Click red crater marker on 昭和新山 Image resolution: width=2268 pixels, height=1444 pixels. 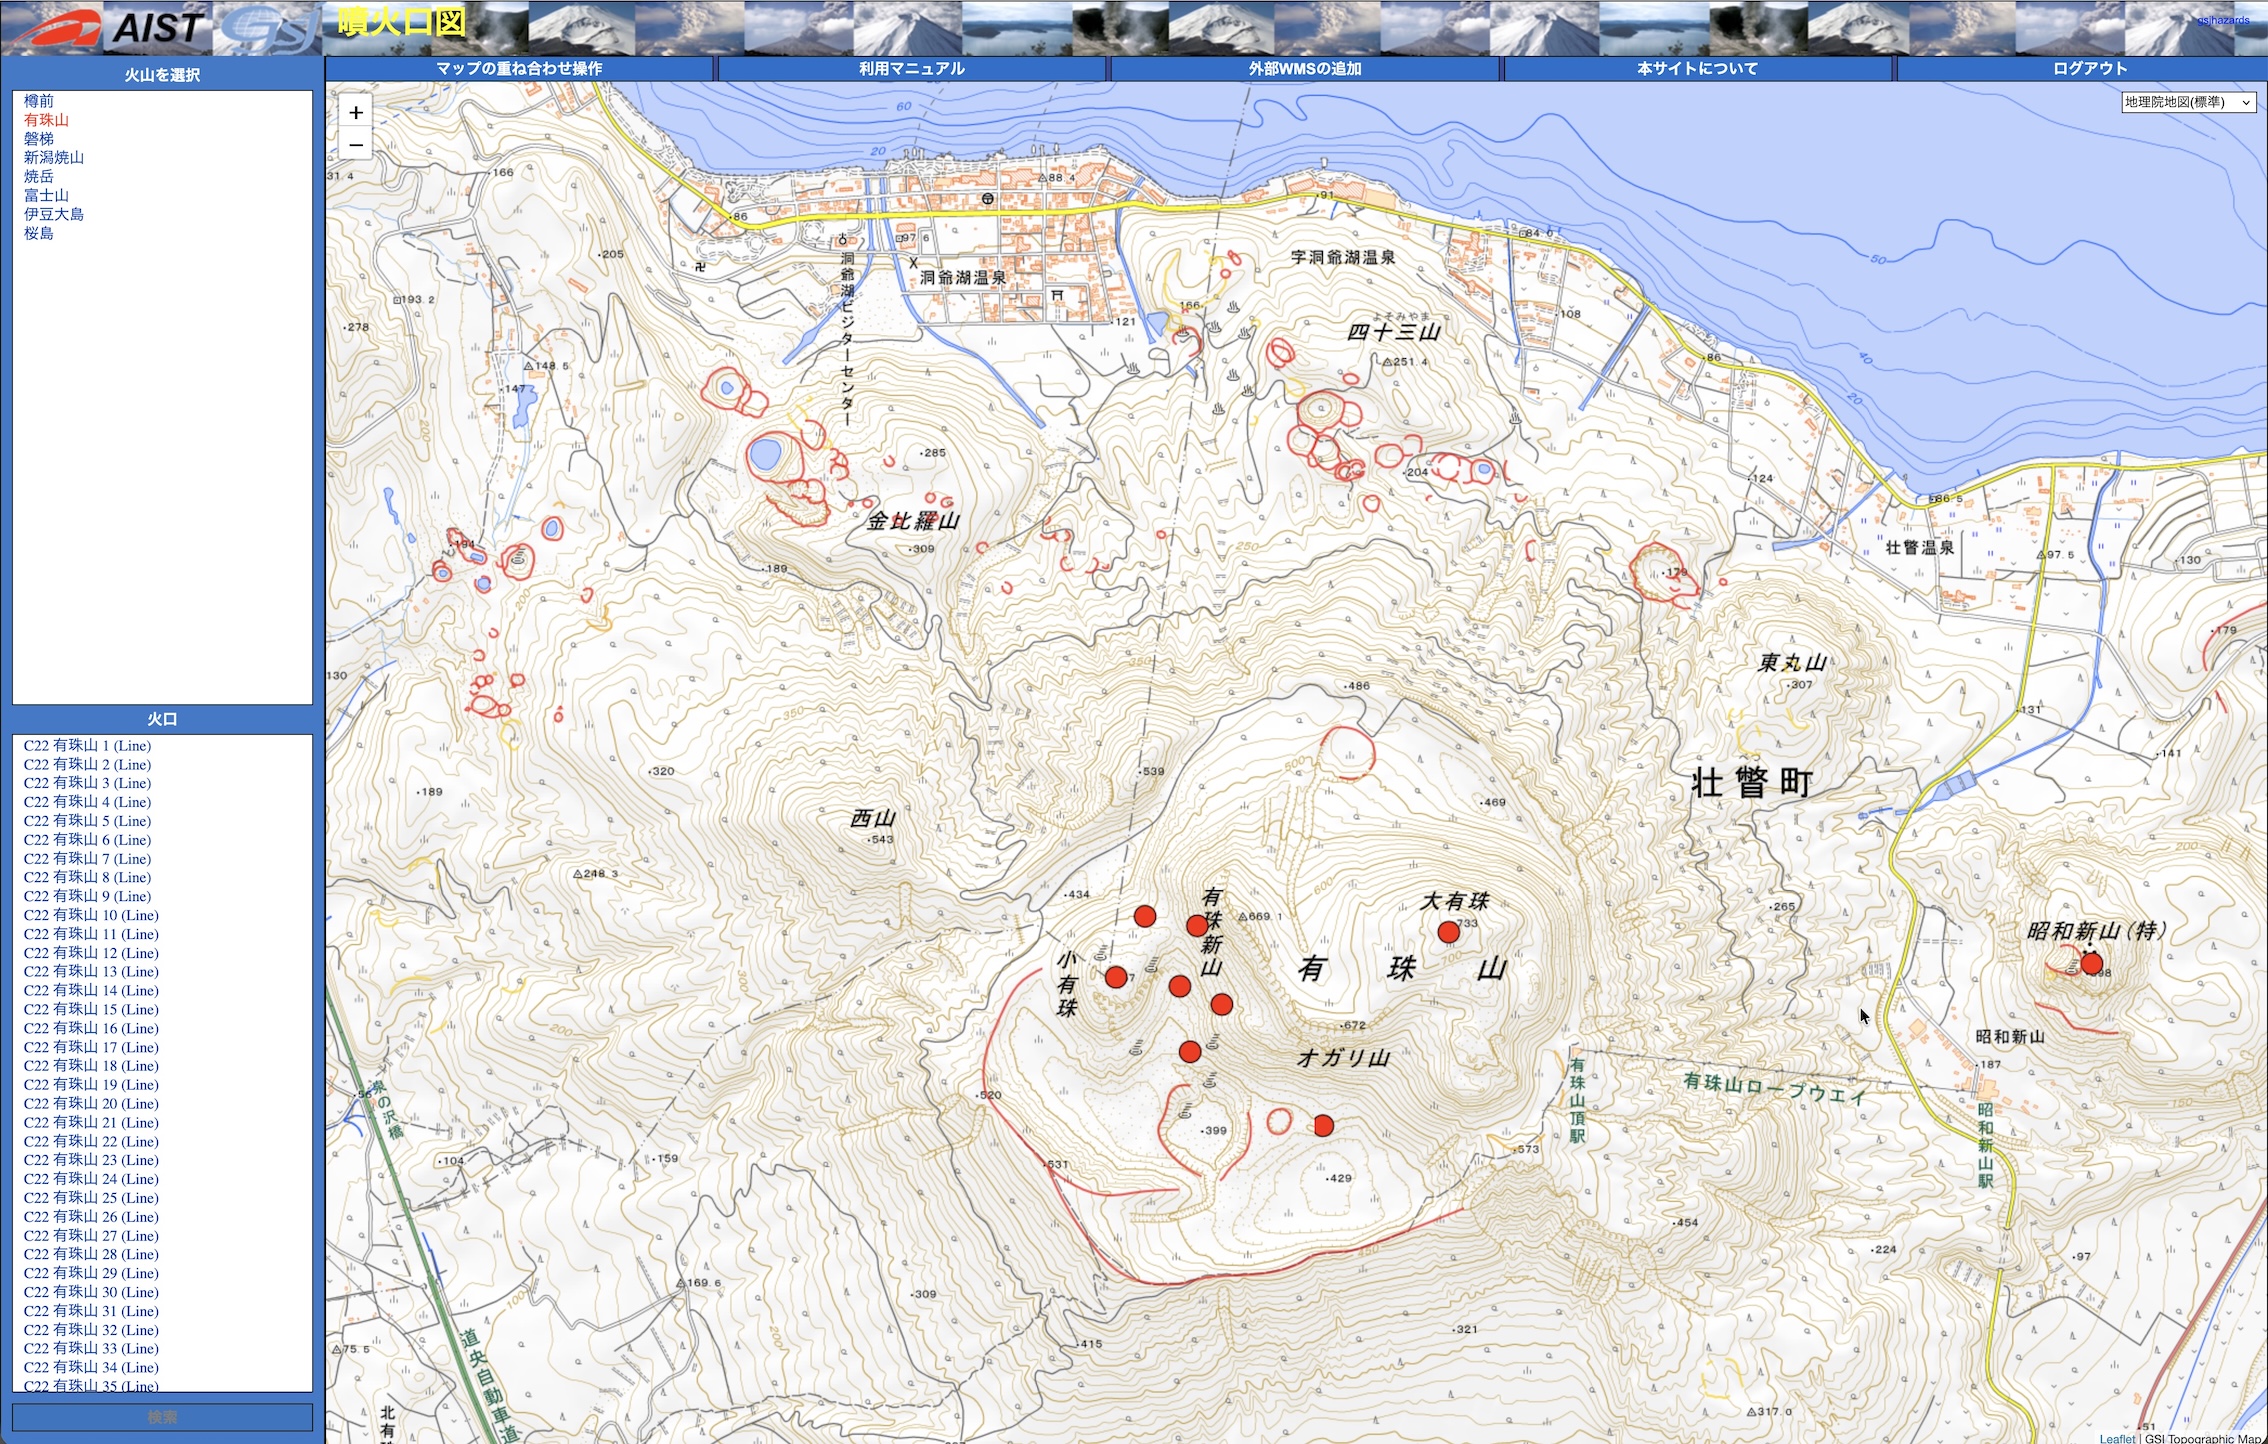point(2091,963)
